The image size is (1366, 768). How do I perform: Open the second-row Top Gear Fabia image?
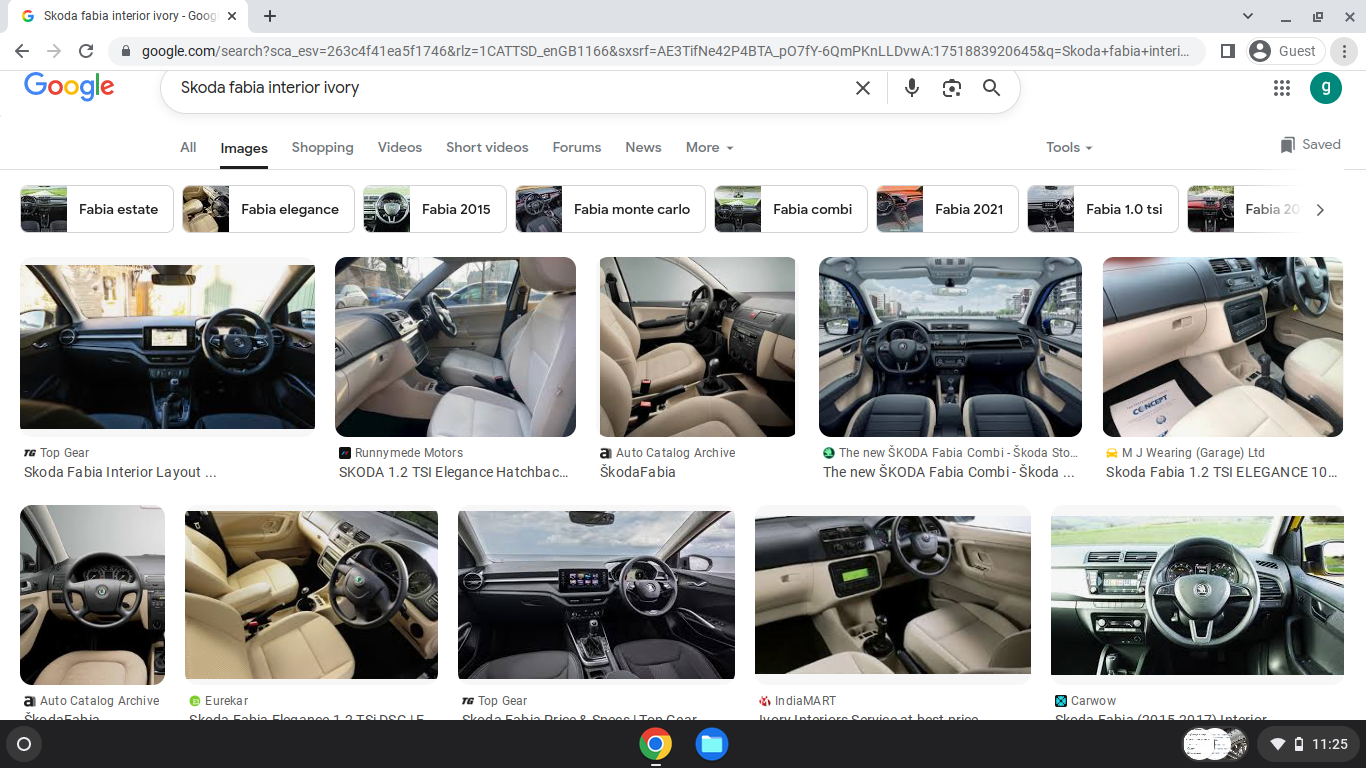pos(596,595)
